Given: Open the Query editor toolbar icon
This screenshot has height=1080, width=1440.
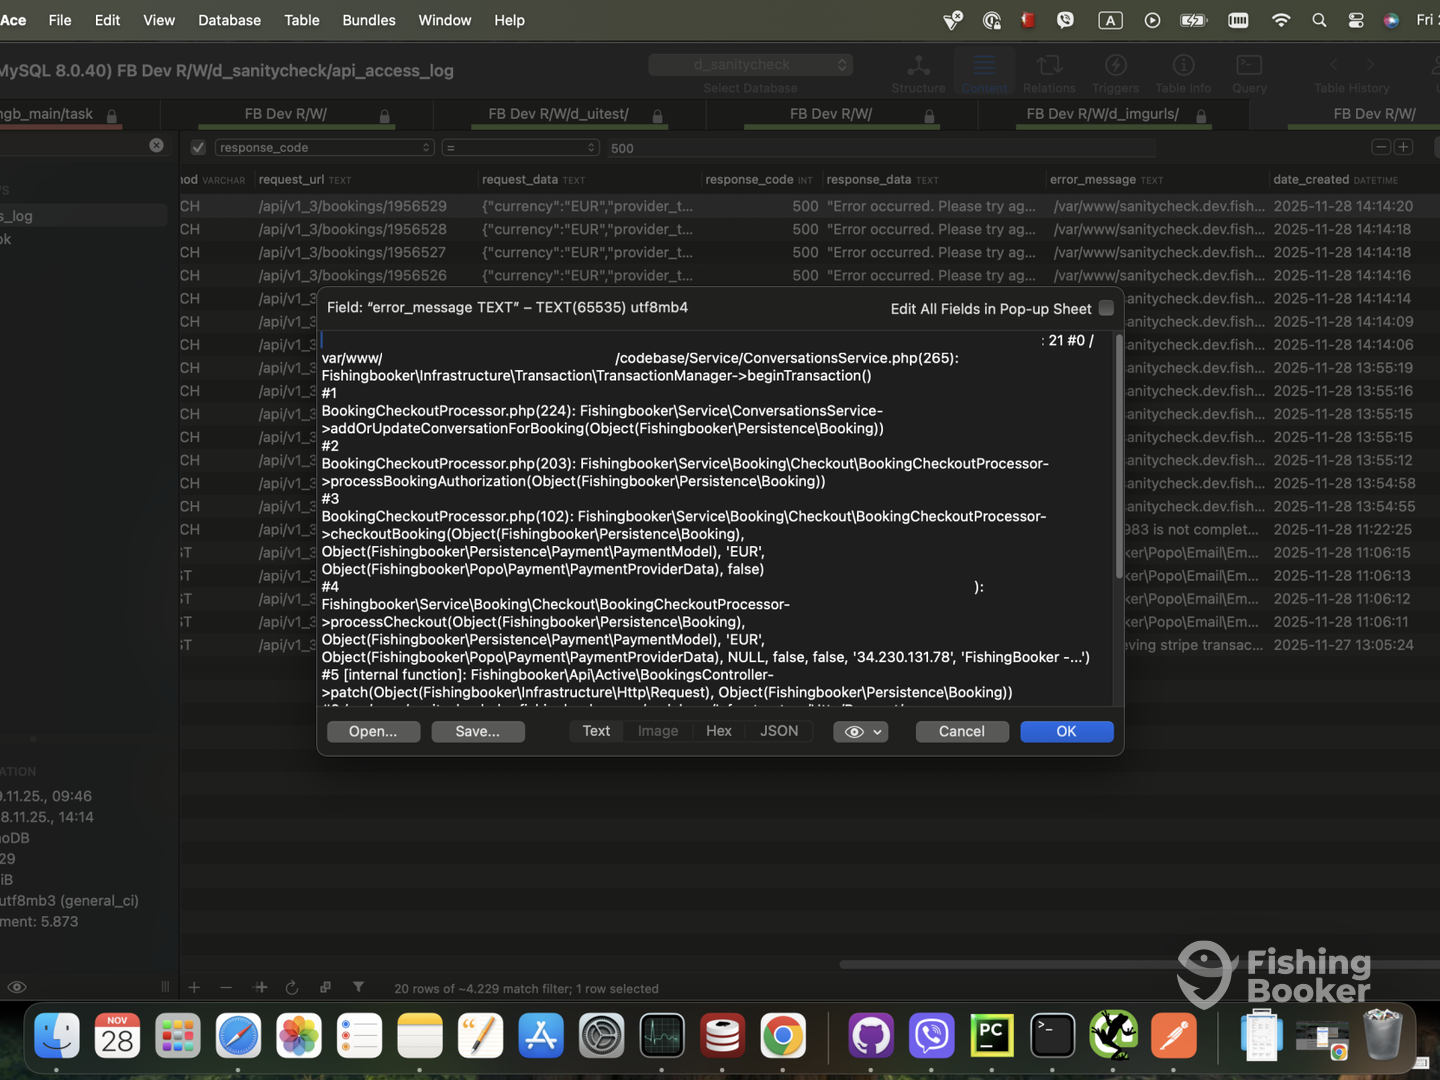Looking at the screenshot, I should pyautogui.click(x=1249, y=74).
